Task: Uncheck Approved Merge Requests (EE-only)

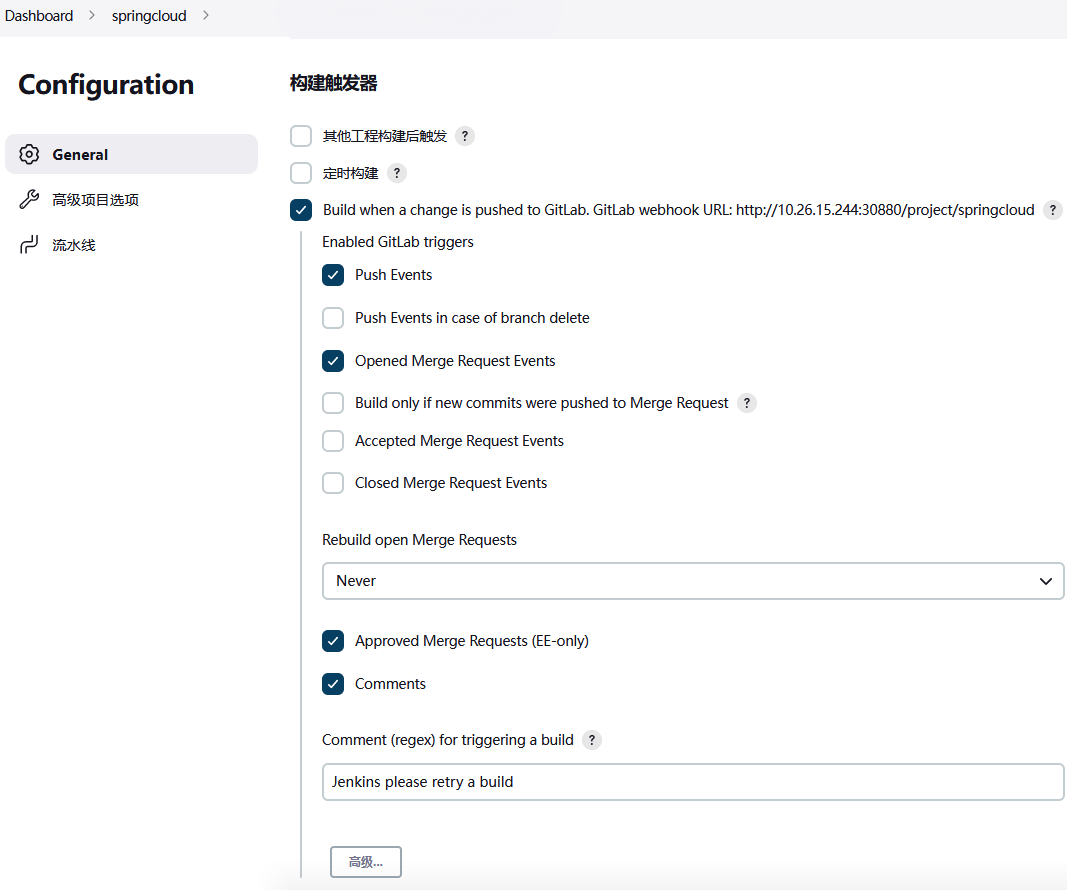Action: coord(333,641)
